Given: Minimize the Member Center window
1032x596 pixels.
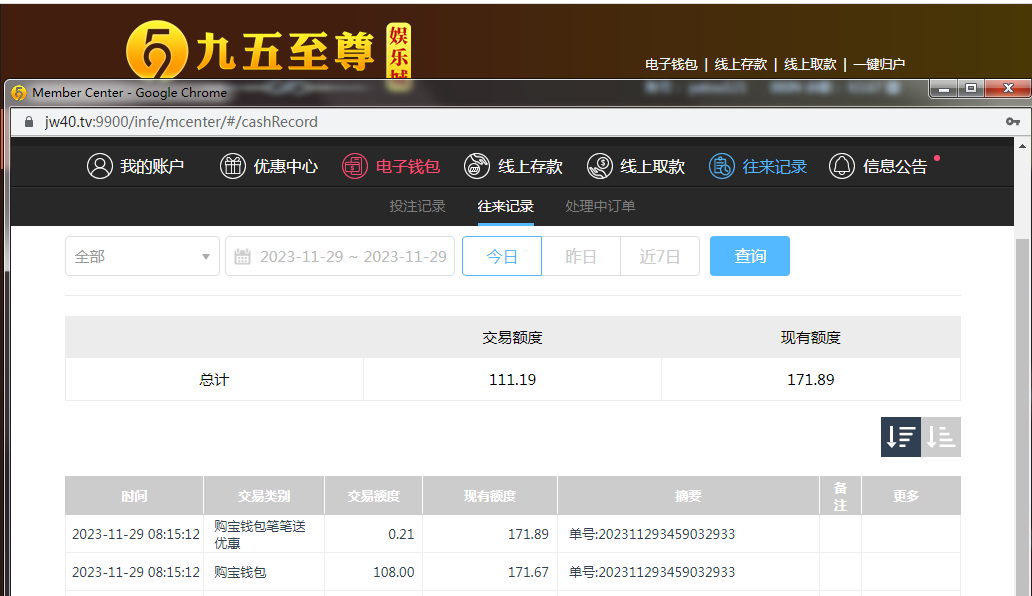Looking at the screenshot, I should pos(943,88).
